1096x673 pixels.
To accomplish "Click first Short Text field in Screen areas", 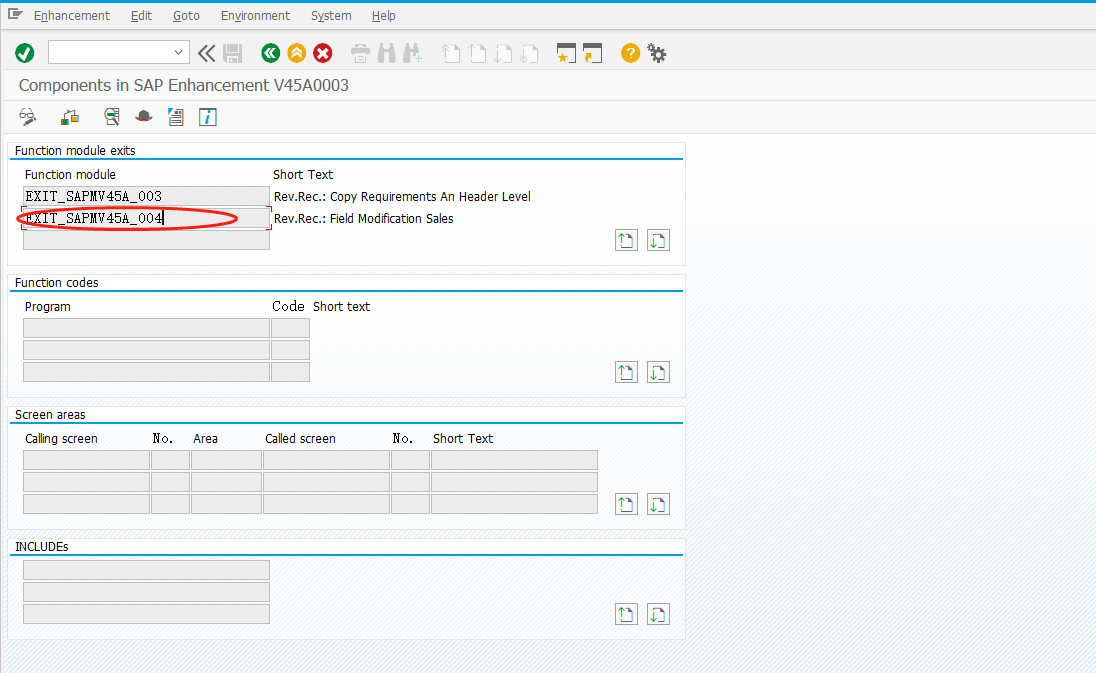I will [514, 460].
